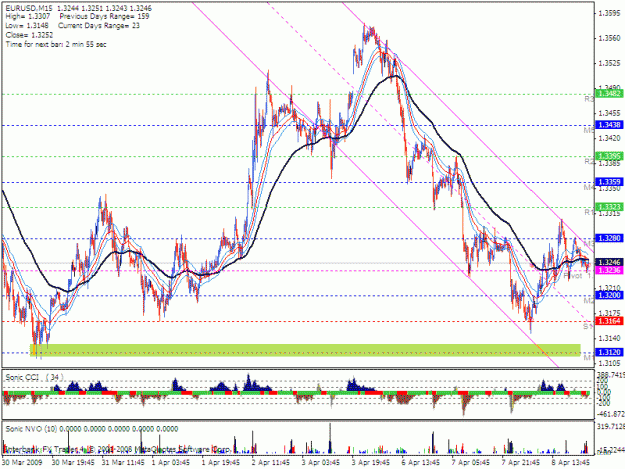Select the magenta 1.3236 pivot price tag

pos(609,270)
